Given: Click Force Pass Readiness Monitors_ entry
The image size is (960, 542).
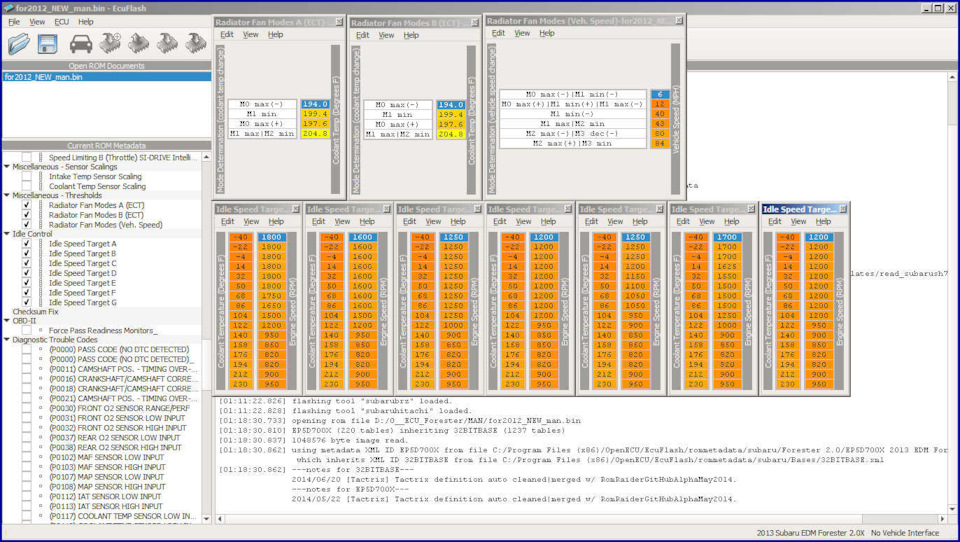Looking at the screenshot, I should click(x=103, y=330).
